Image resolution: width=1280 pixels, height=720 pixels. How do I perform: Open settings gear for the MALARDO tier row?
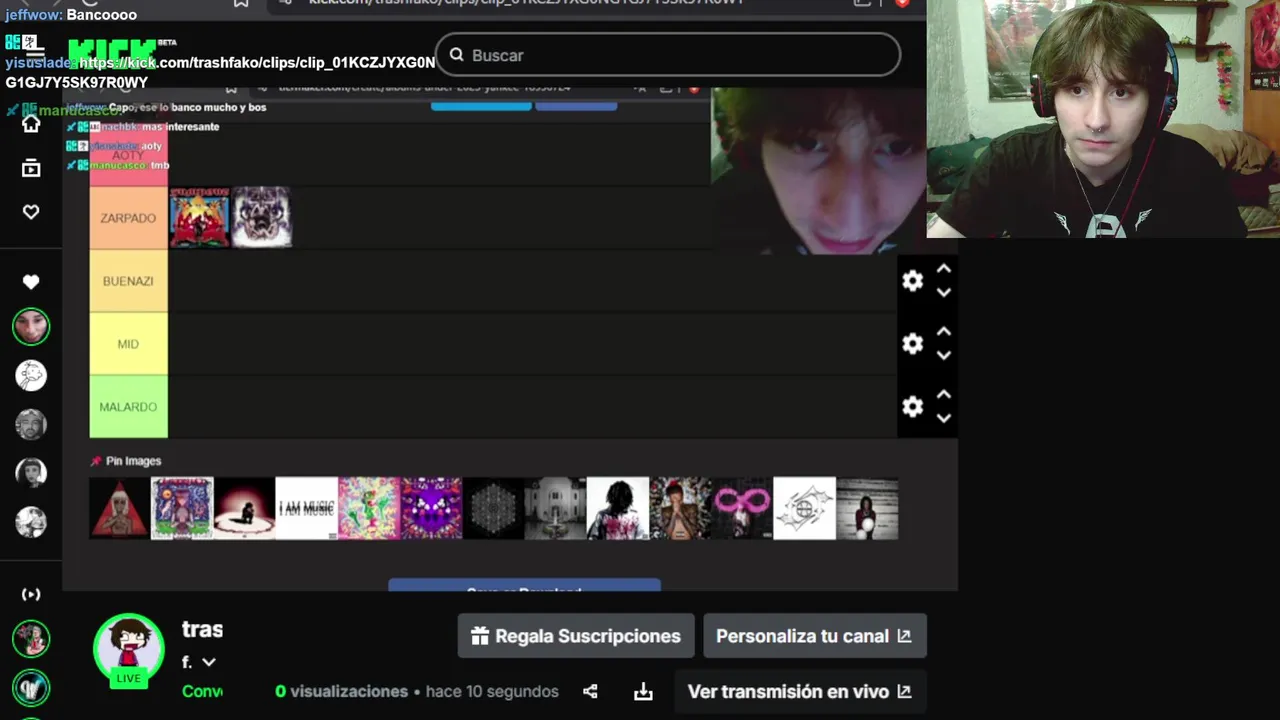click(912, 407)
